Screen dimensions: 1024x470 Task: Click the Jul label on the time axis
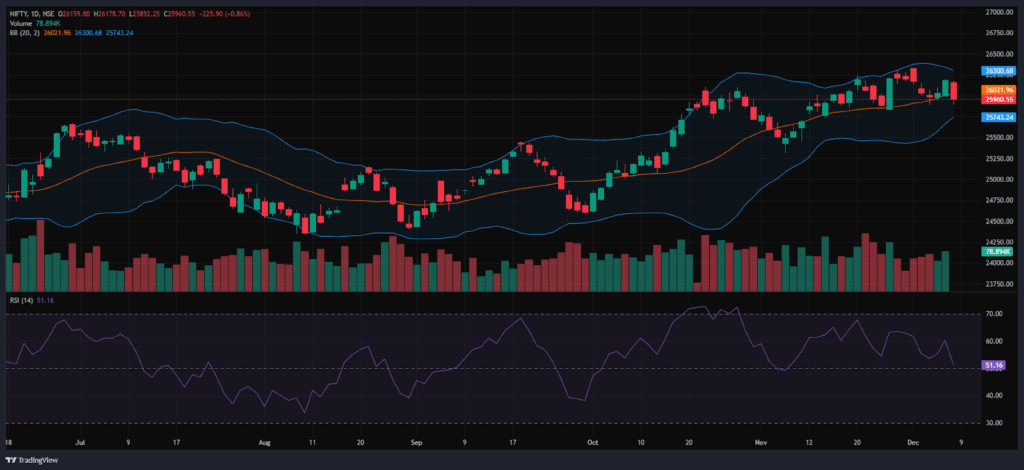click(x=81, y=440)
